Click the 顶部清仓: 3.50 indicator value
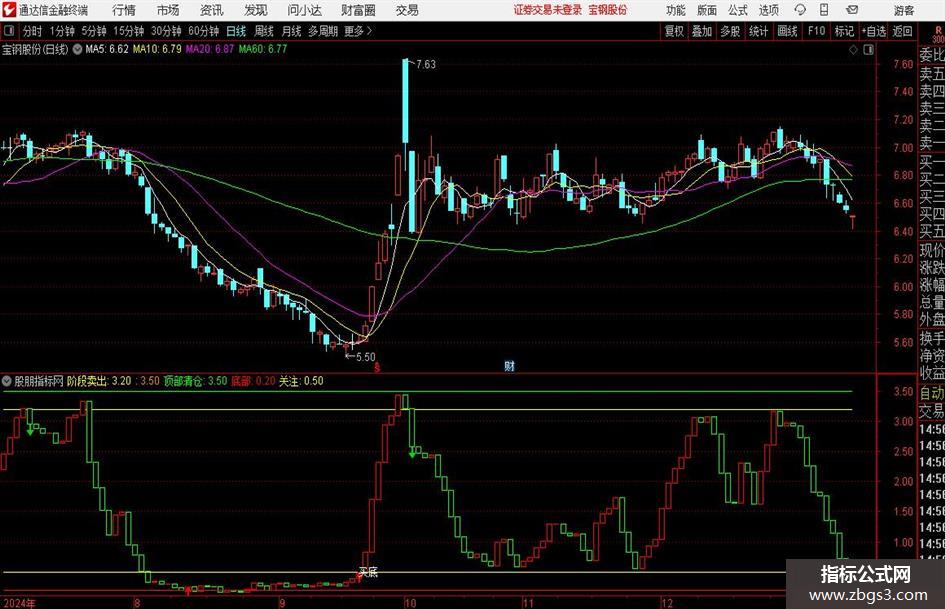The width and height of the screenshot is (945, 609). coord(195,381)
